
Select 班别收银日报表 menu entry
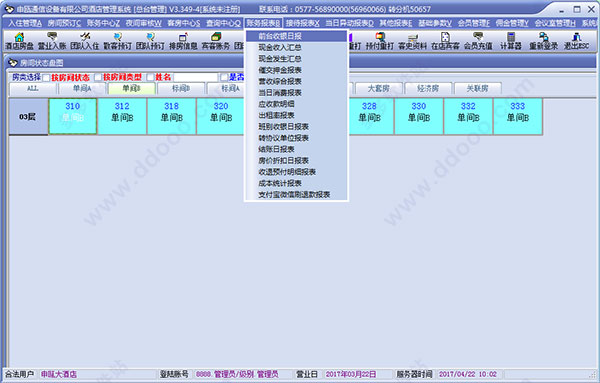296,127
